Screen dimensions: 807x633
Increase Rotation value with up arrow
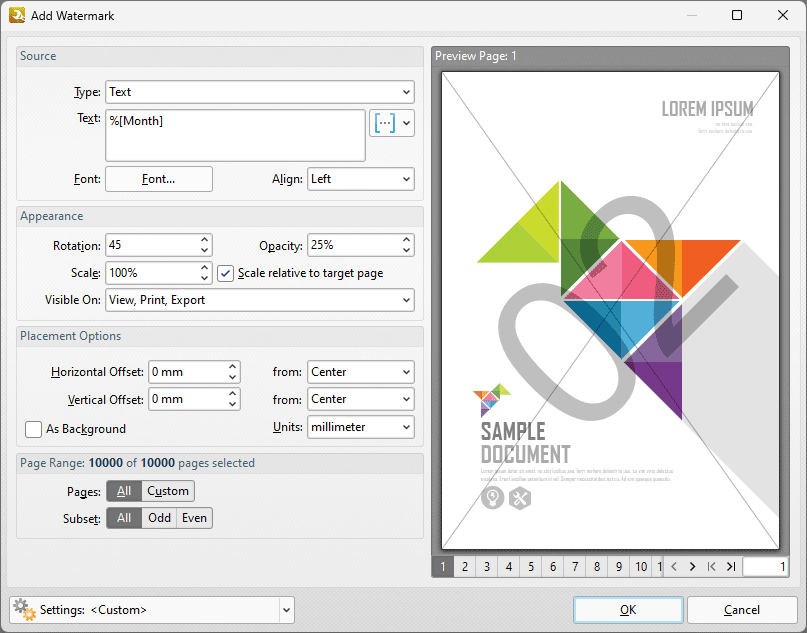pos(204,240)
